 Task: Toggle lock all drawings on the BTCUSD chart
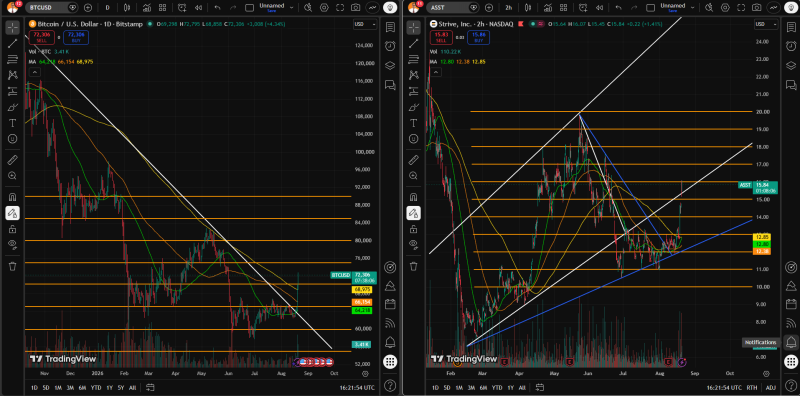[x=13, y=229]
